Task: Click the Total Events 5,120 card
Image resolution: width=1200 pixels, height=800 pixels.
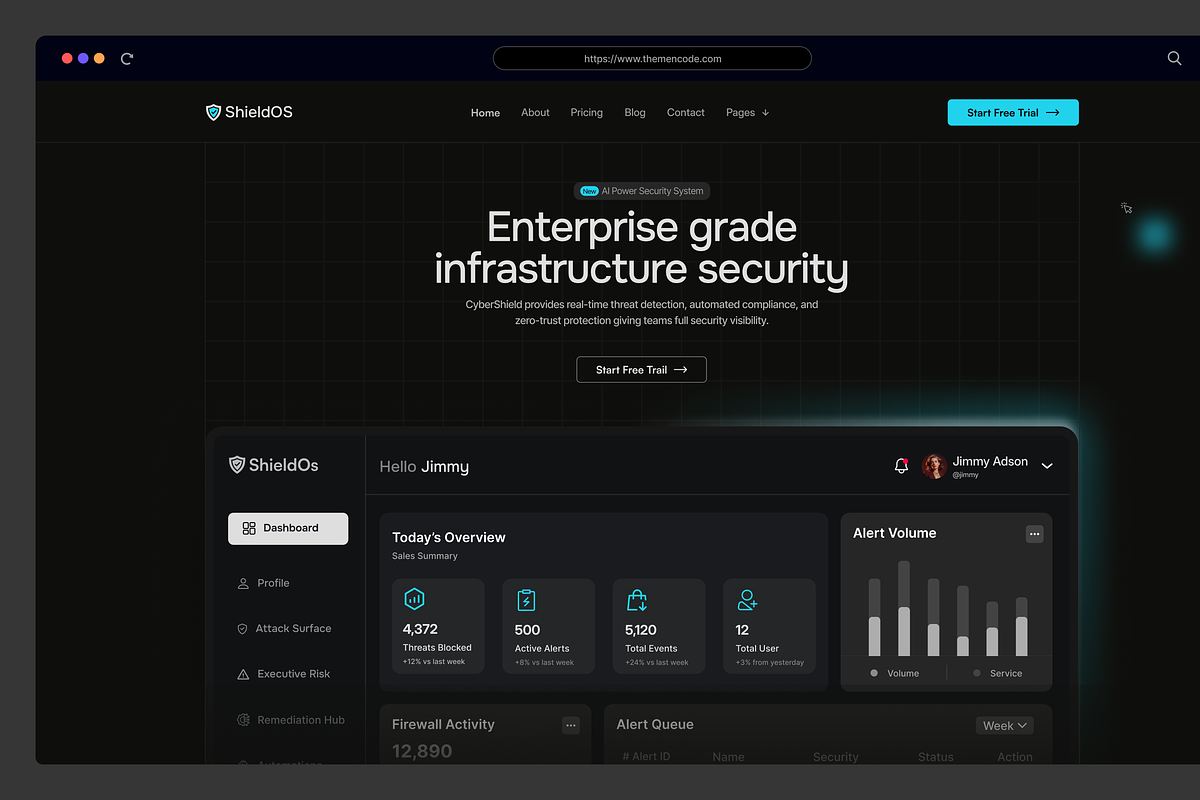Action: [x=659, y=626]
